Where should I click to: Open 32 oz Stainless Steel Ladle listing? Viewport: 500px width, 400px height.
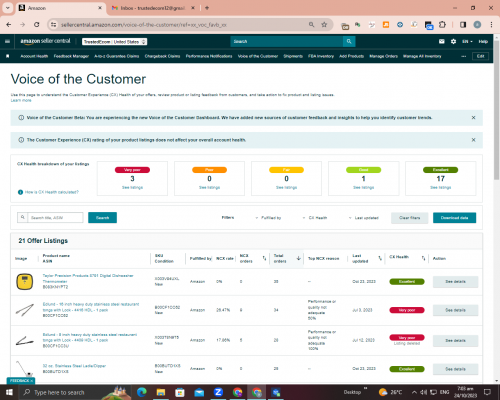tap(74, 366)
